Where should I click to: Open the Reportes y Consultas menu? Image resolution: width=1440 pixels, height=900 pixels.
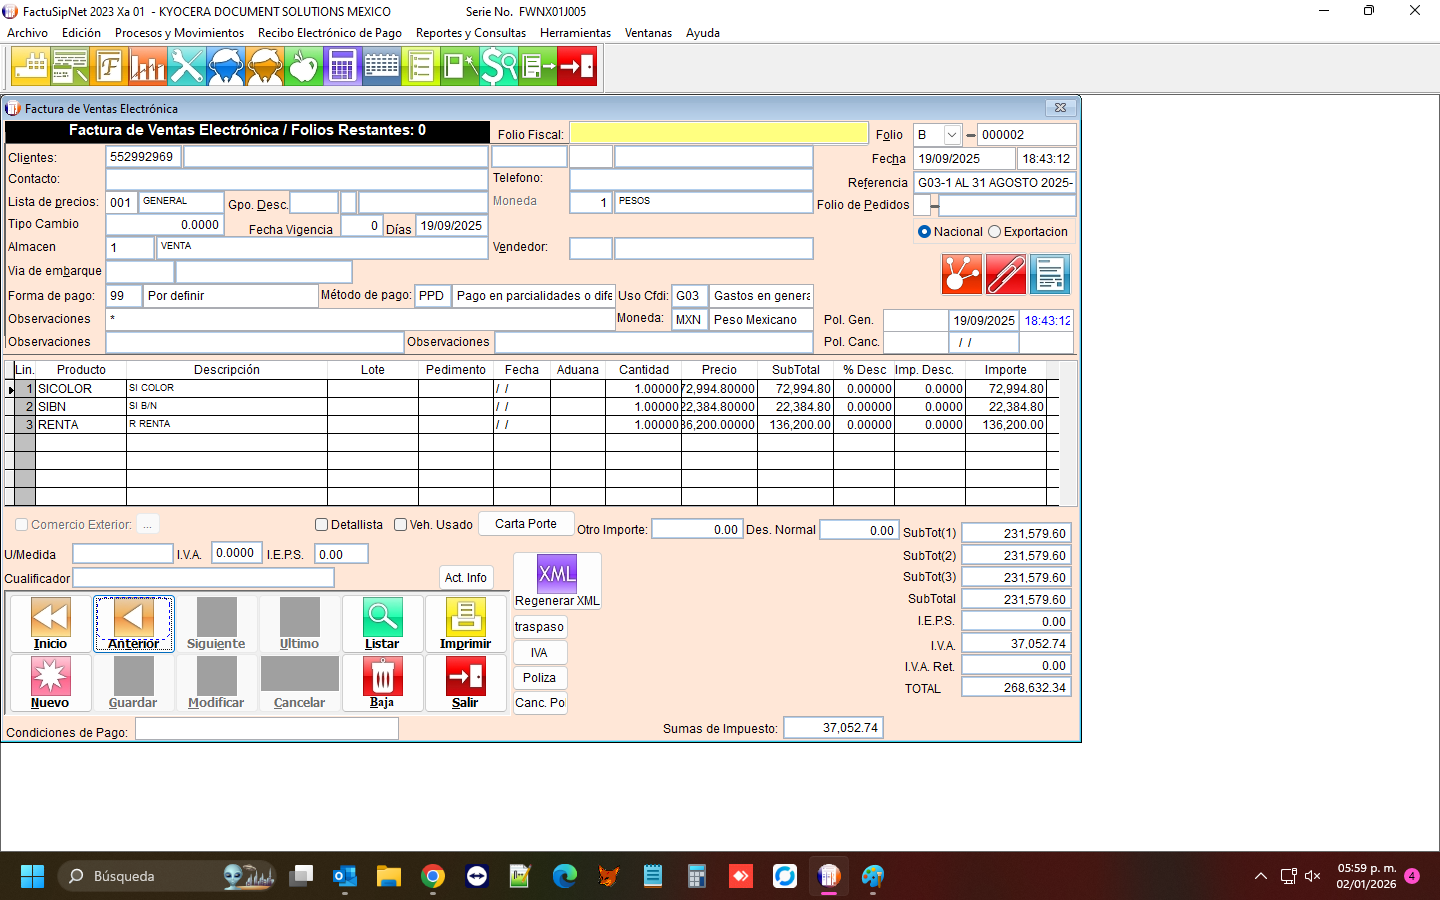click(x=471, y=33)
